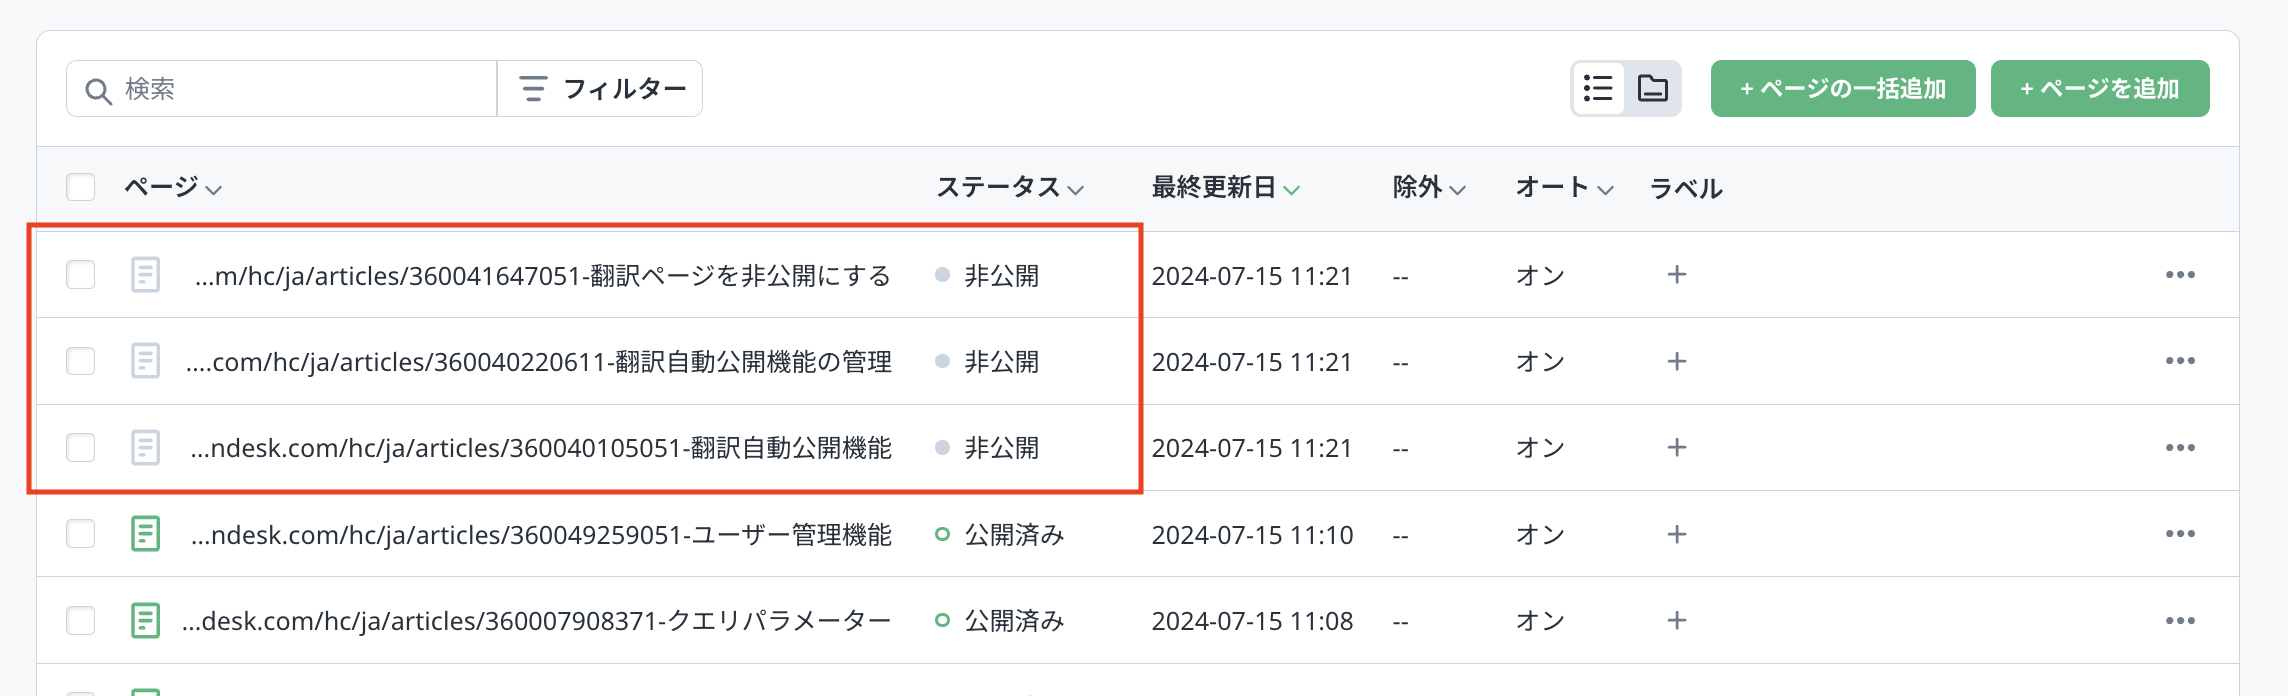
Task: Switch to list view icon
Action: [x=1598, y=89]
